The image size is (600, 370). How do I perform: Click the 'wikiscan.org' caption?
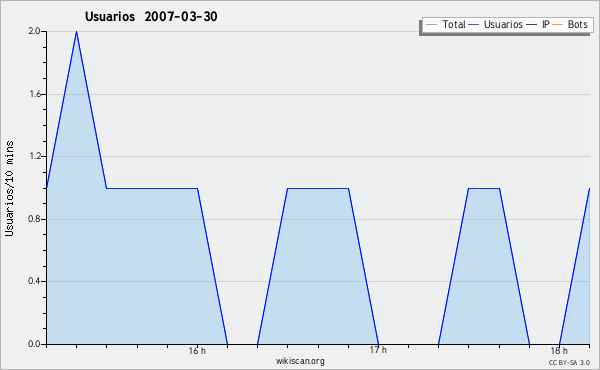click(x=300, y=361)
